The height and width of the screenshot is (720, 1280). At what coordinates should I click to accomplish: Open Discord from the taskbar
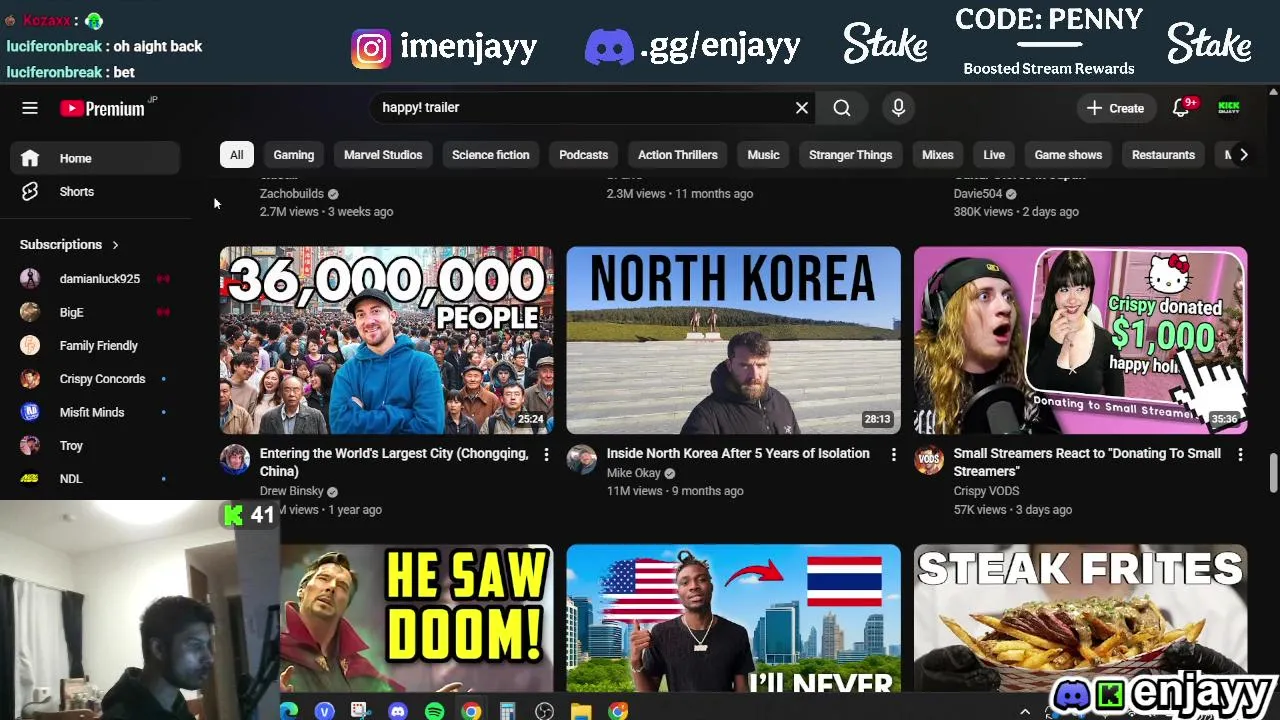pyautogui.click(x=398, y=711)
